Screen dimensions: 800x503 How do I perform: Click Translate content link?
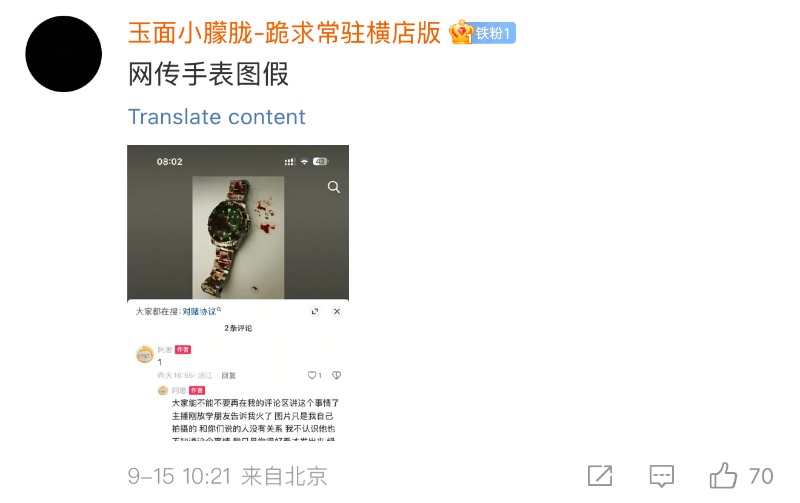point(216,117)
